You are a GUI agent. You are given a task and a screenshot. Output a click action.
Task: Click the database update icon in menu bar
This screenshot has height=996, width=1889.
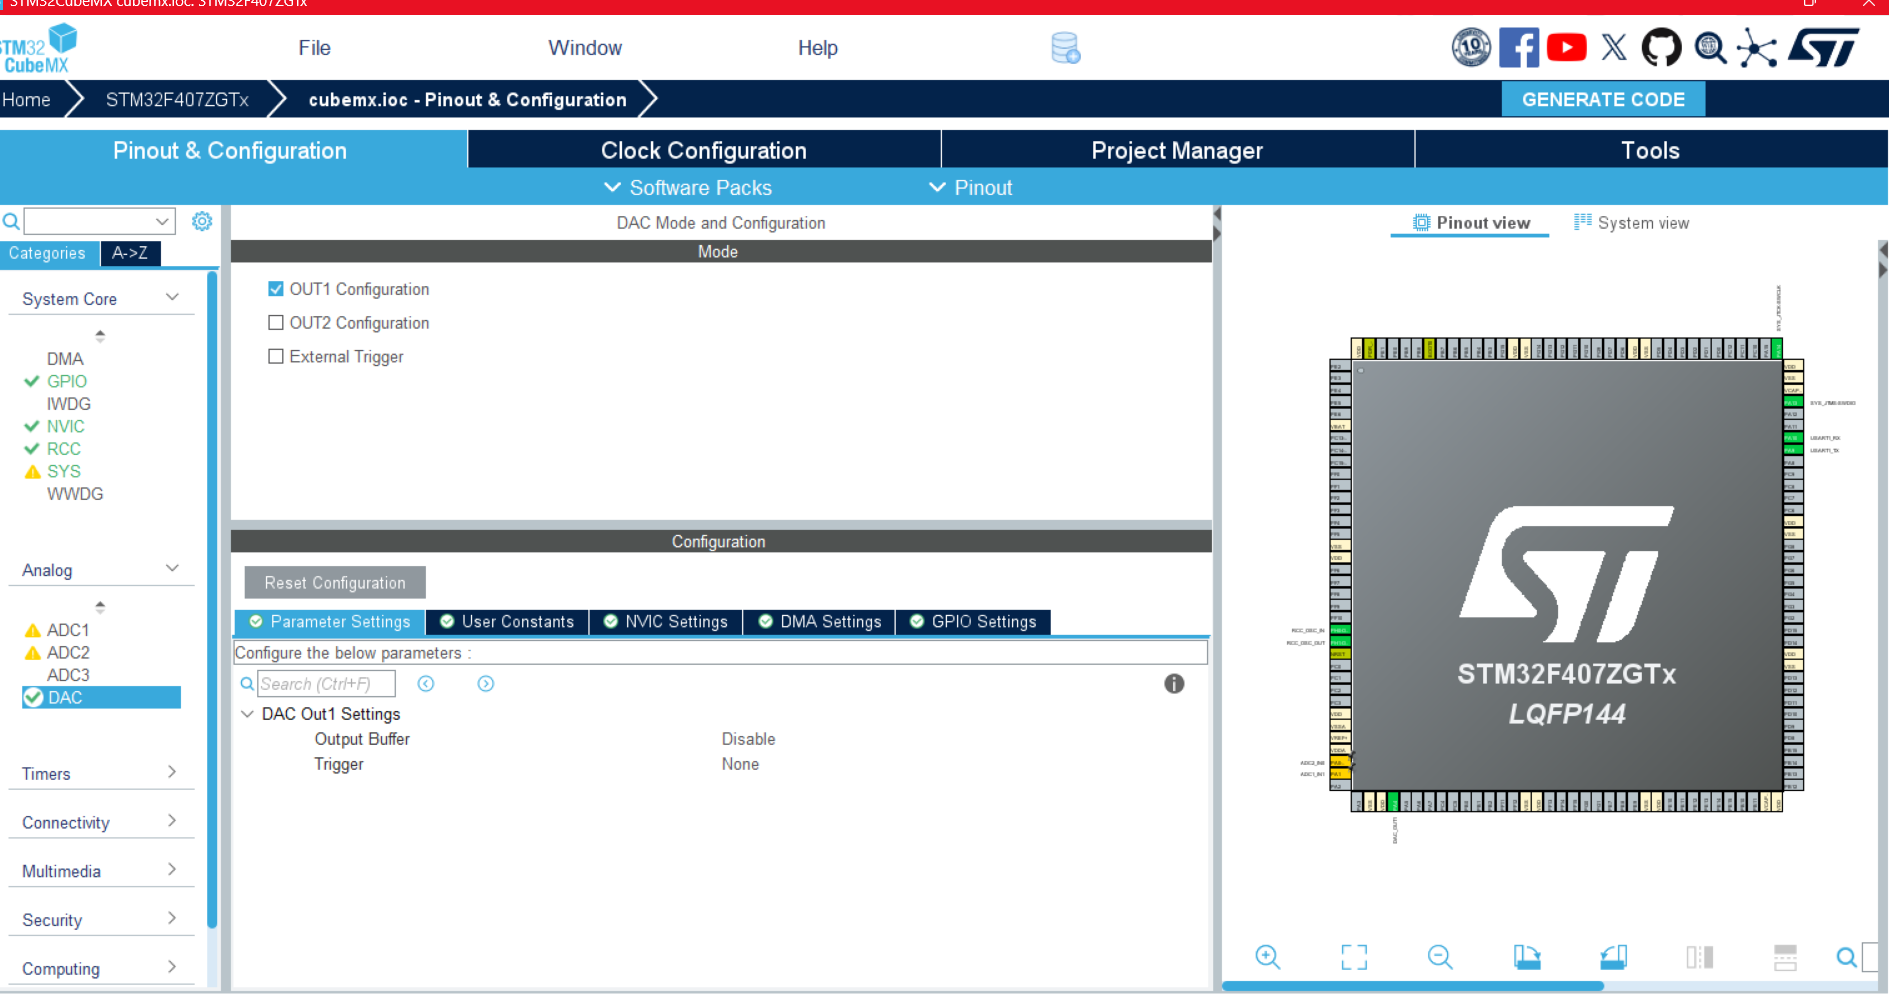1066,48
